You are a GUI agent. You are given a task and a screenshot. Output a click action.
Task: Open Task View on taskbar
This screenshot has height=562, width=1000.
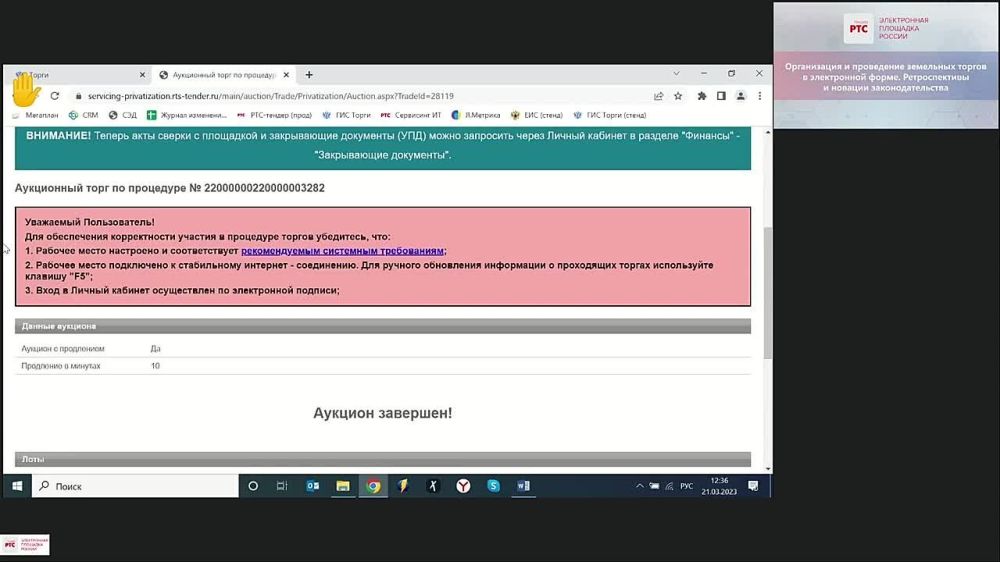point(282,486)
